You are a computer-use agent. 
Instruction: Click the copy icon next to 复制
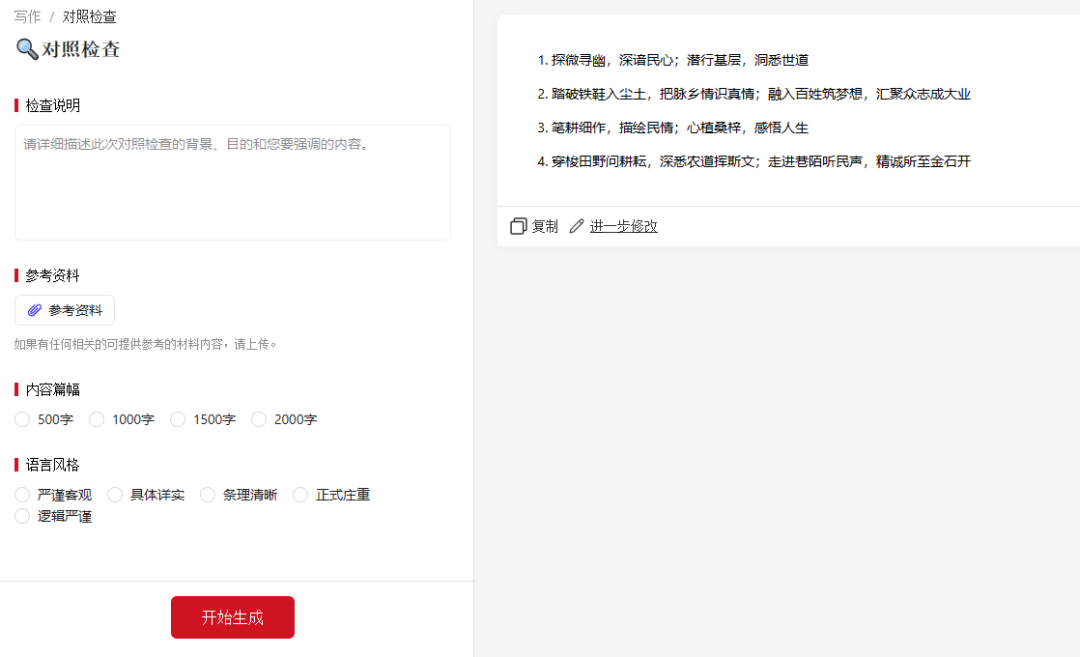pos(517,226)
